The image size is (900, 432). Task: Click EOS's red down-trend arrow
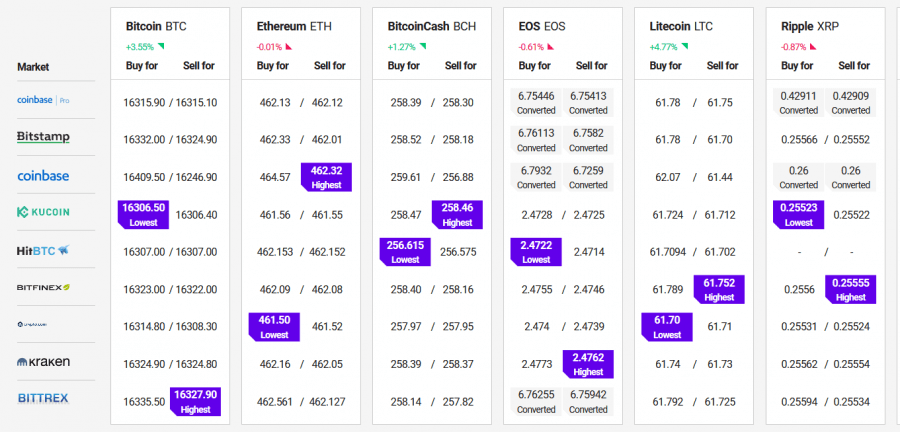pos(550,46)
